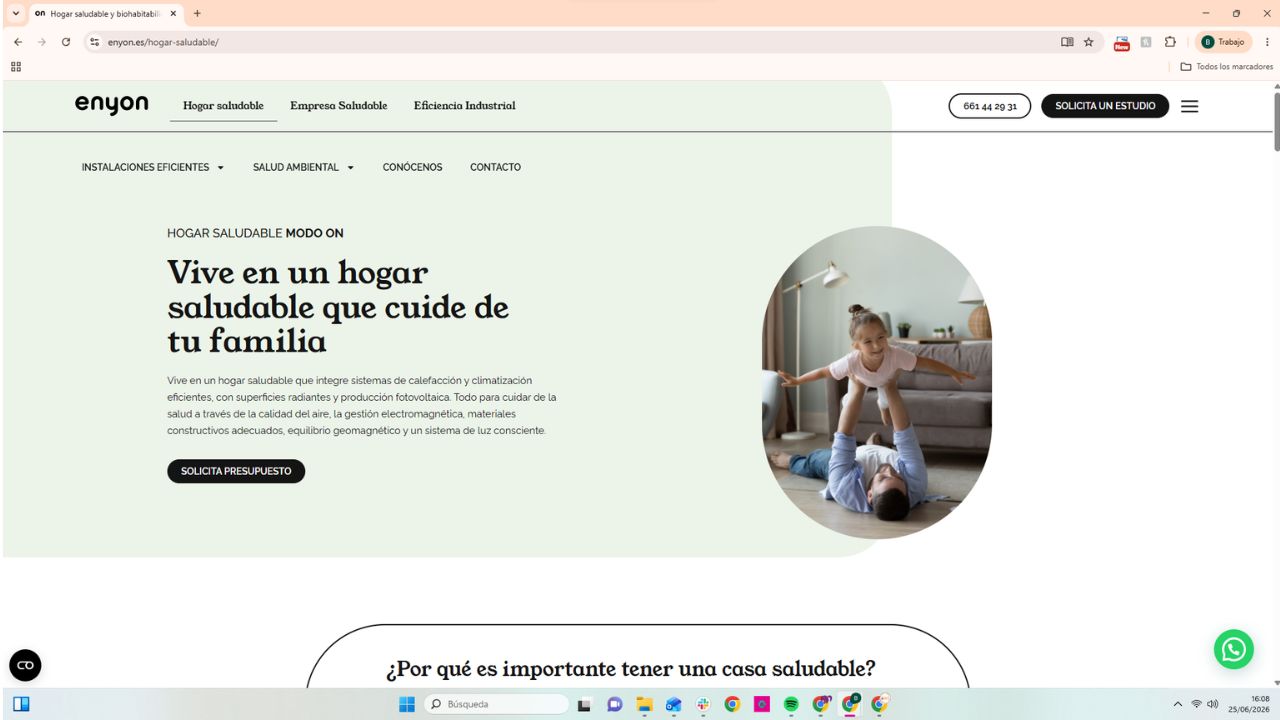1280x720 pixels.
Task: Click the enyon logo
Action: [112, 105]
